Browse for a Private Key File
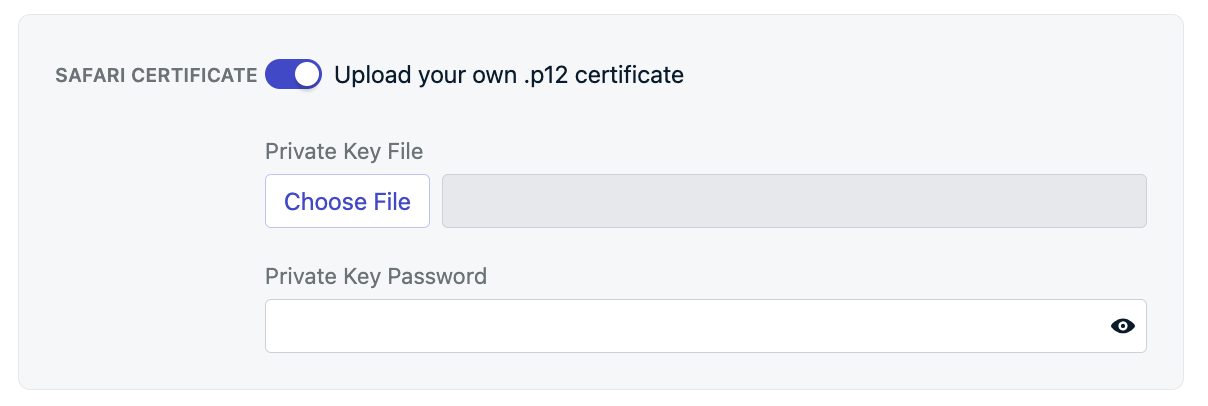The height and width of the screenshot is (406, 1208). [x=347, y=201]
